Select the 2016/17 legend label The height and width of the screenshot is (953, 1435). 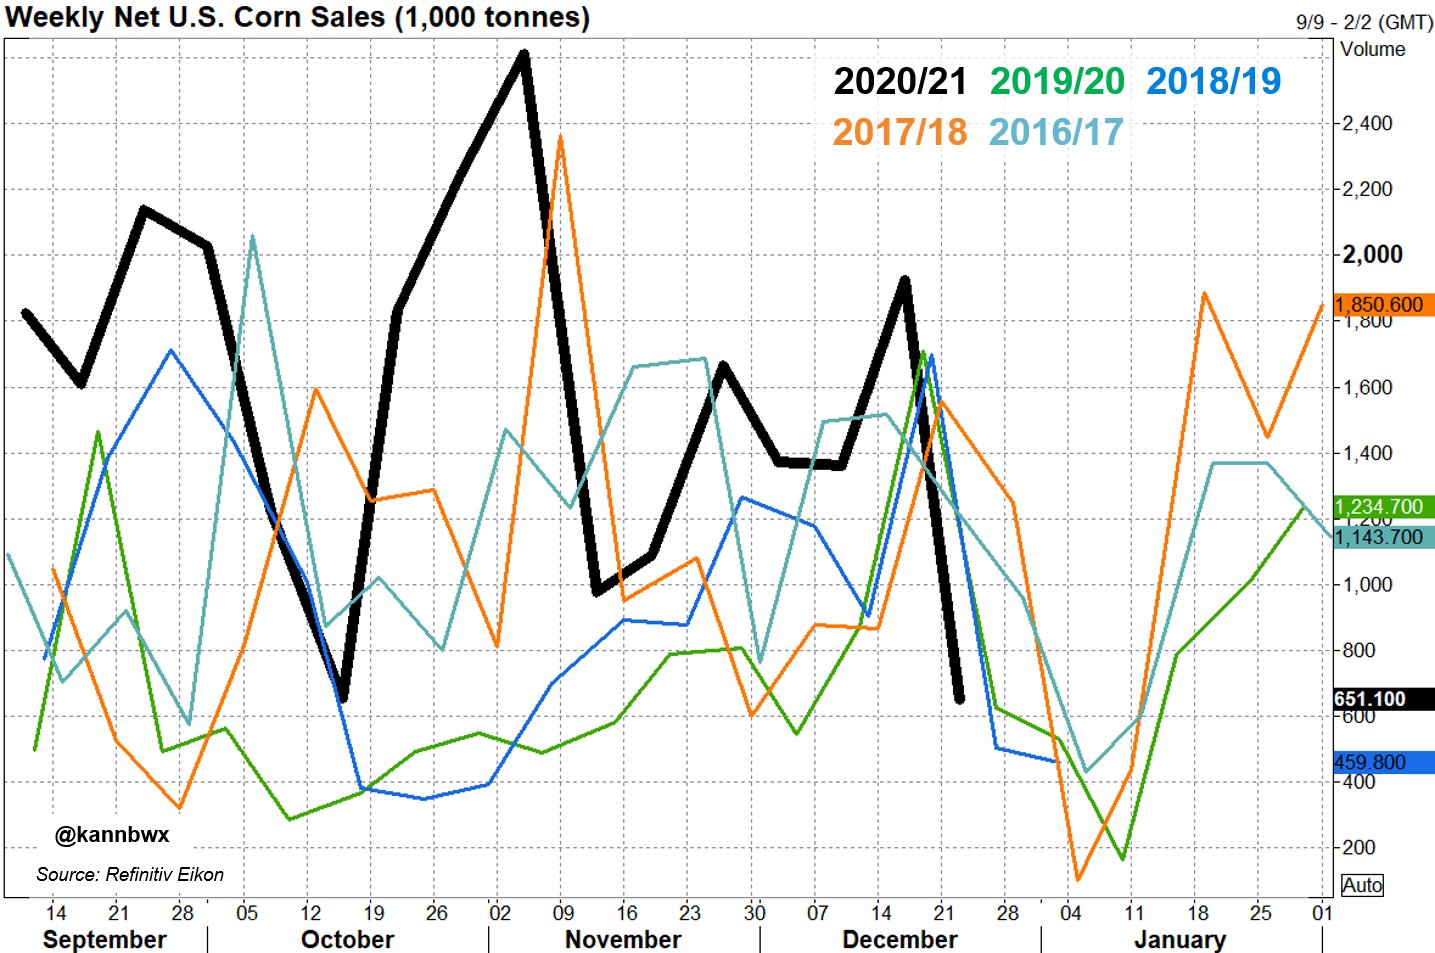click(x=1056, y=132)
